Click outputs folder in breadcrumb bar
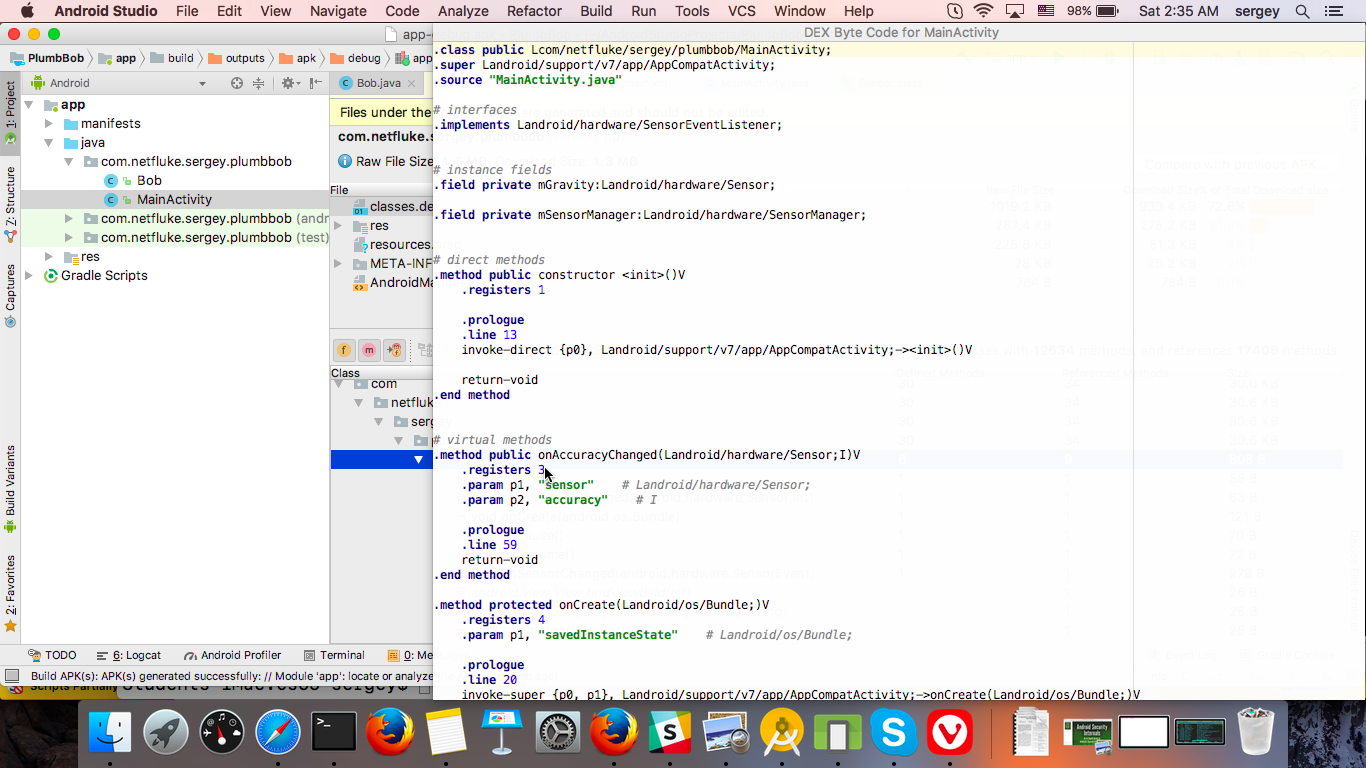Screen dimensions: 1366x768 tap(236, 58)
